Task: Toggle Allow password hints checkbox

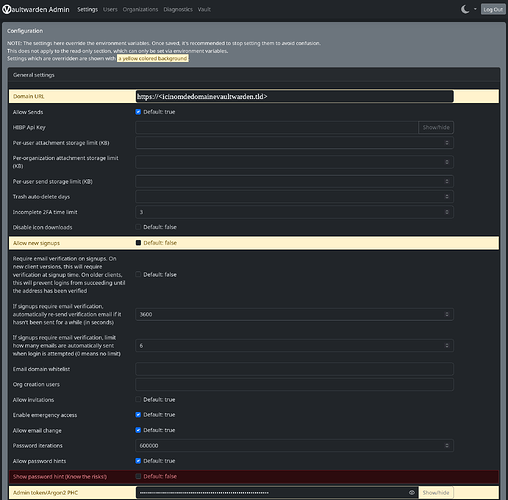Action: point(138,461)
